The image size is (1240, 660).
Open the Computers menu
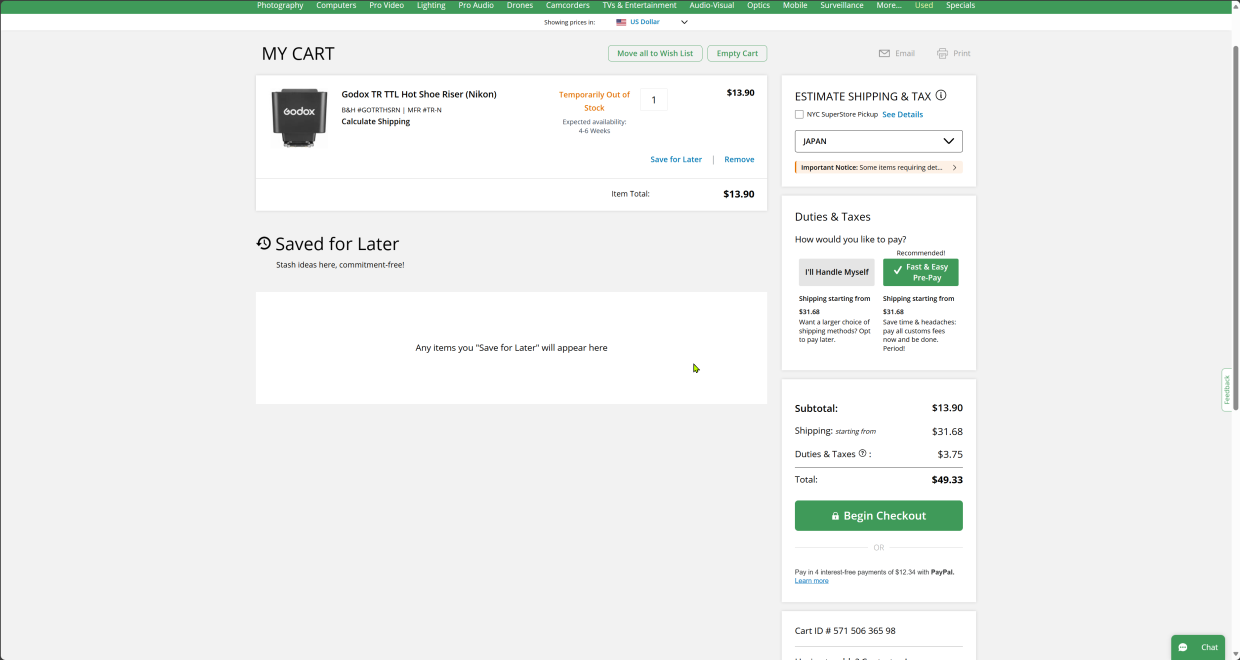(x=336, y=6)
